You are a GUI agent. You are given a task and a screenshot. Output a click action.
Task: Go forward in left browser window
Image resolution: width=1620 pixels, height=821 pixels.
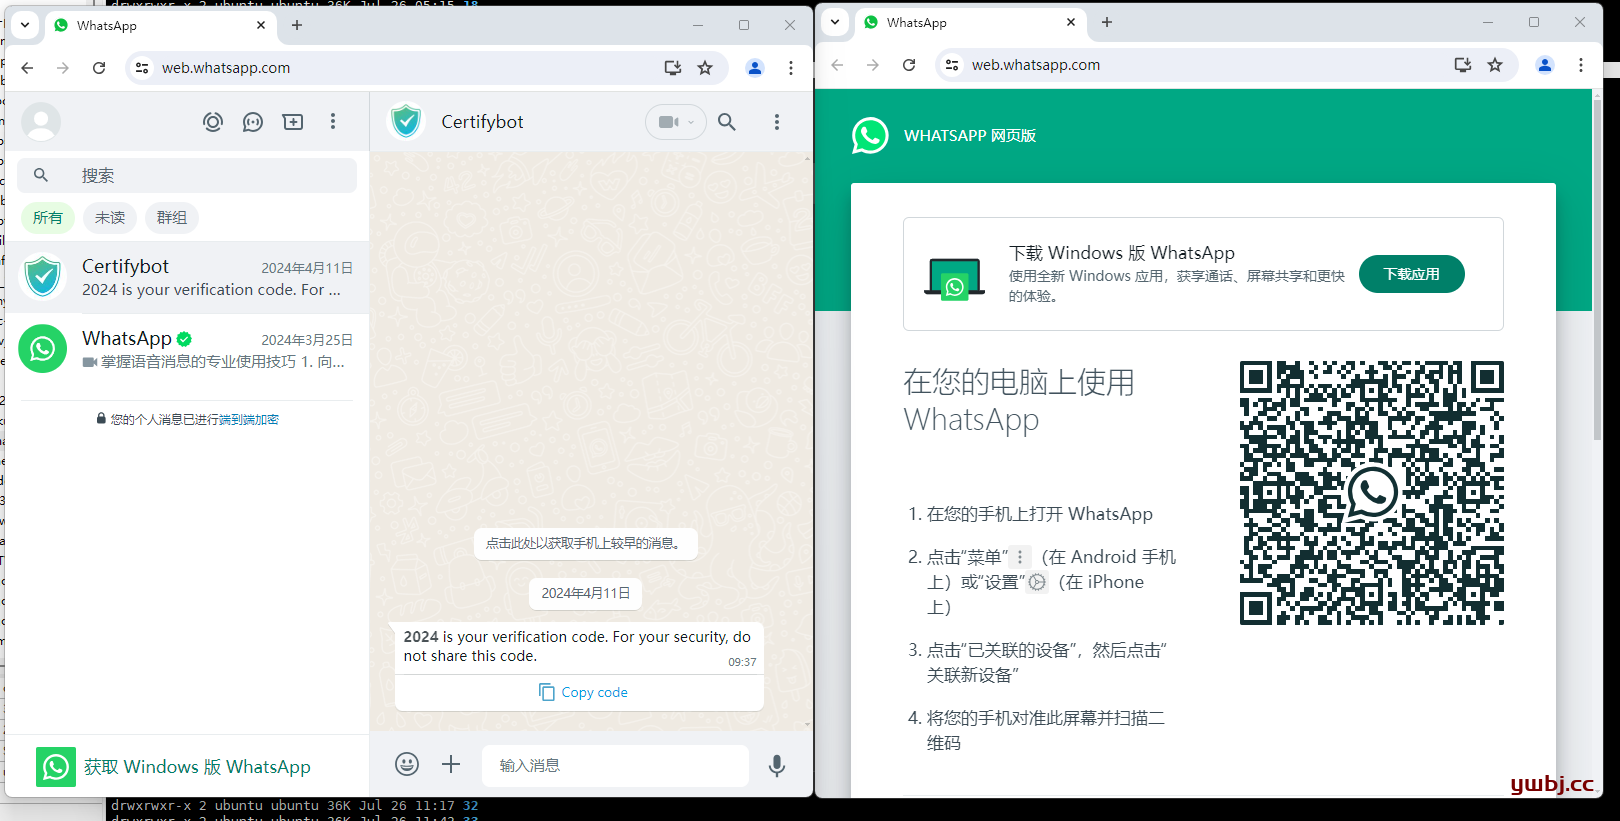tap(63, 68)
